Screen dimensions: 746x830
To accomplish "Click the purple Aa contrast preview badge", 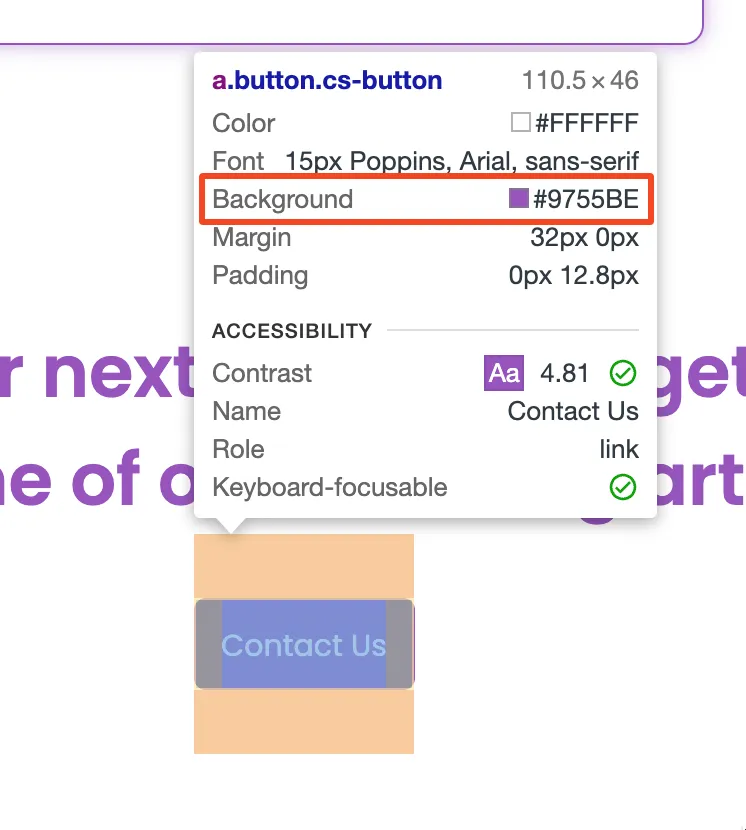I will click(503, 373).
